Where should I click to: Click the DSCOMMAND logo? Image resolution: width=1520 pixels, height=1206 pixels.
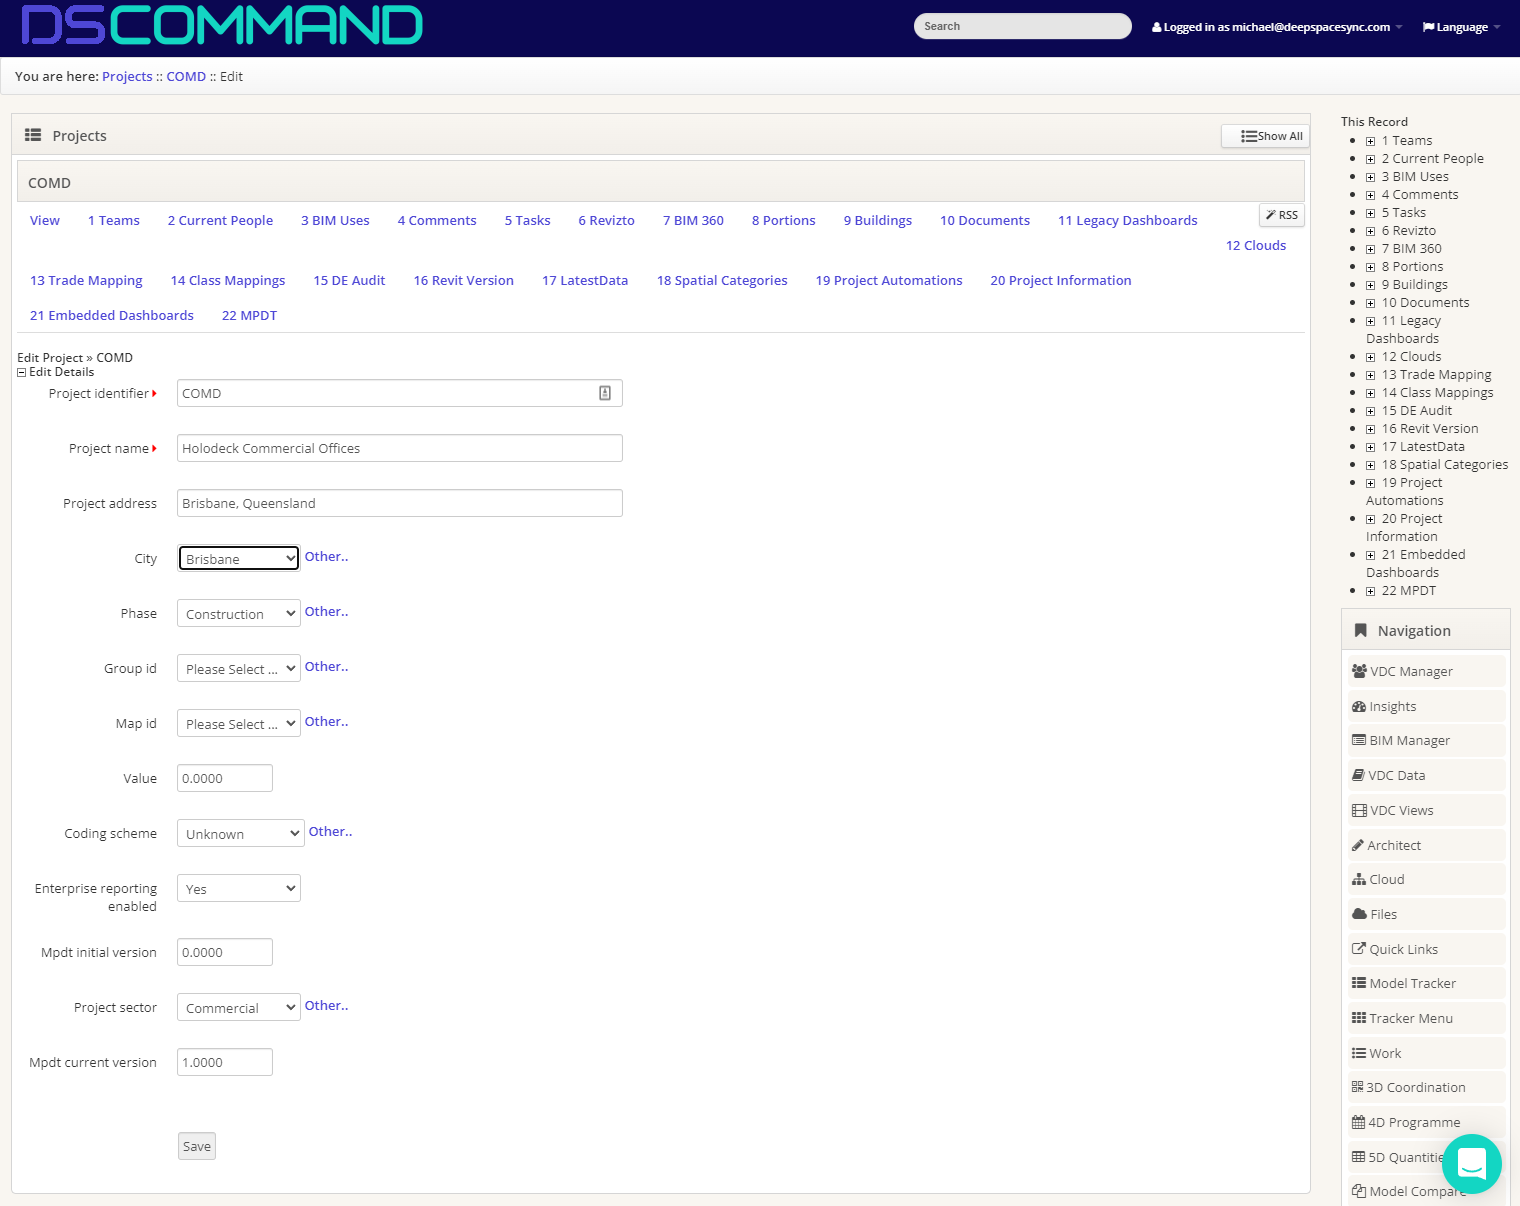pos(222,25)
